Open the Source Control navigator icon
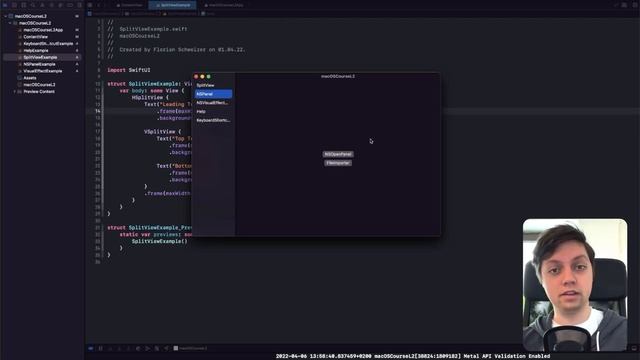This screenshot has height=360, width=640. (x=15, y=5)
